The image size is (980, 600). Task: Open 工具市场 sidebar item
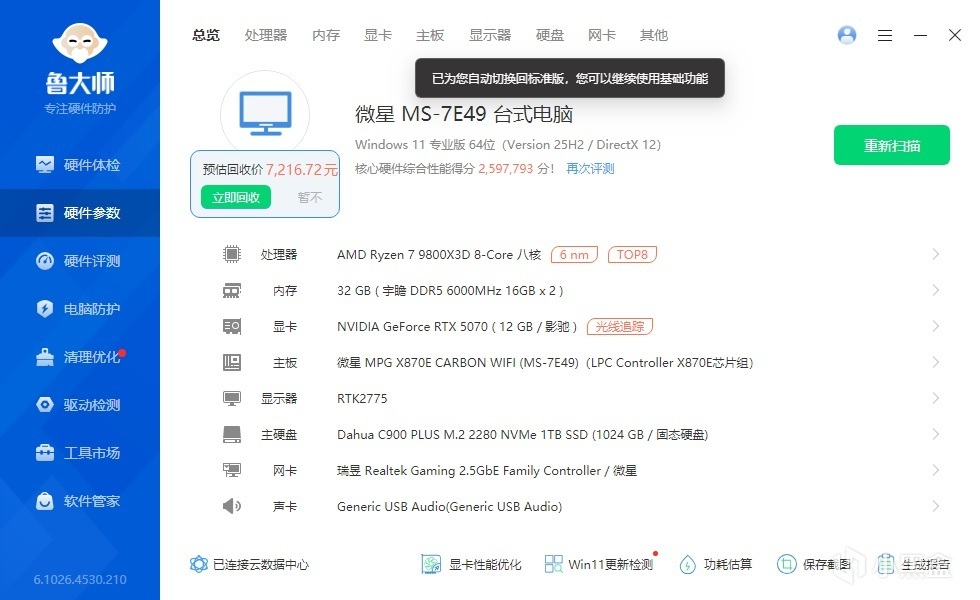[79, 452]
